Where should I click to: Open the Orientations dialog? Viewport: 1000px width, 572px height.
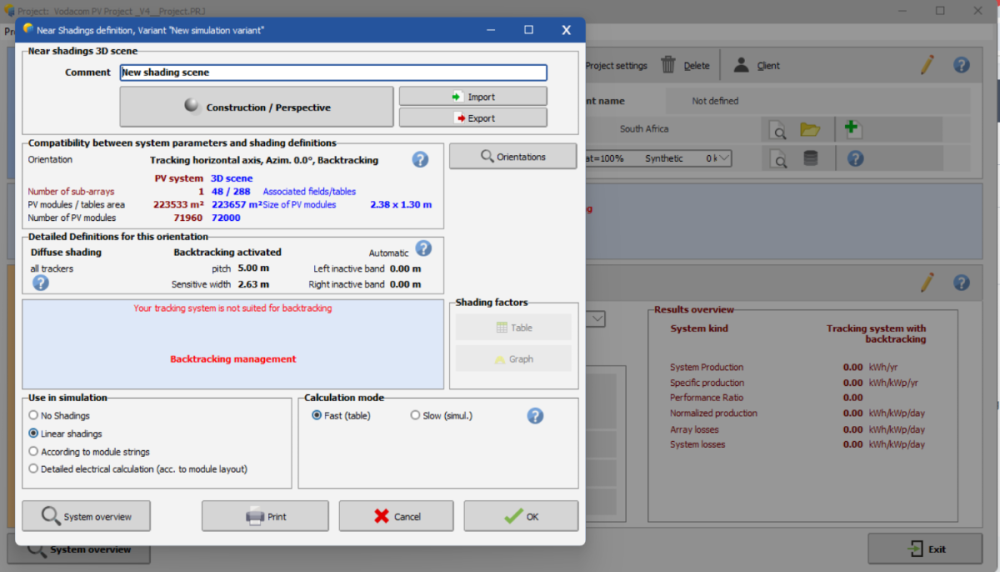coord(513,157)
